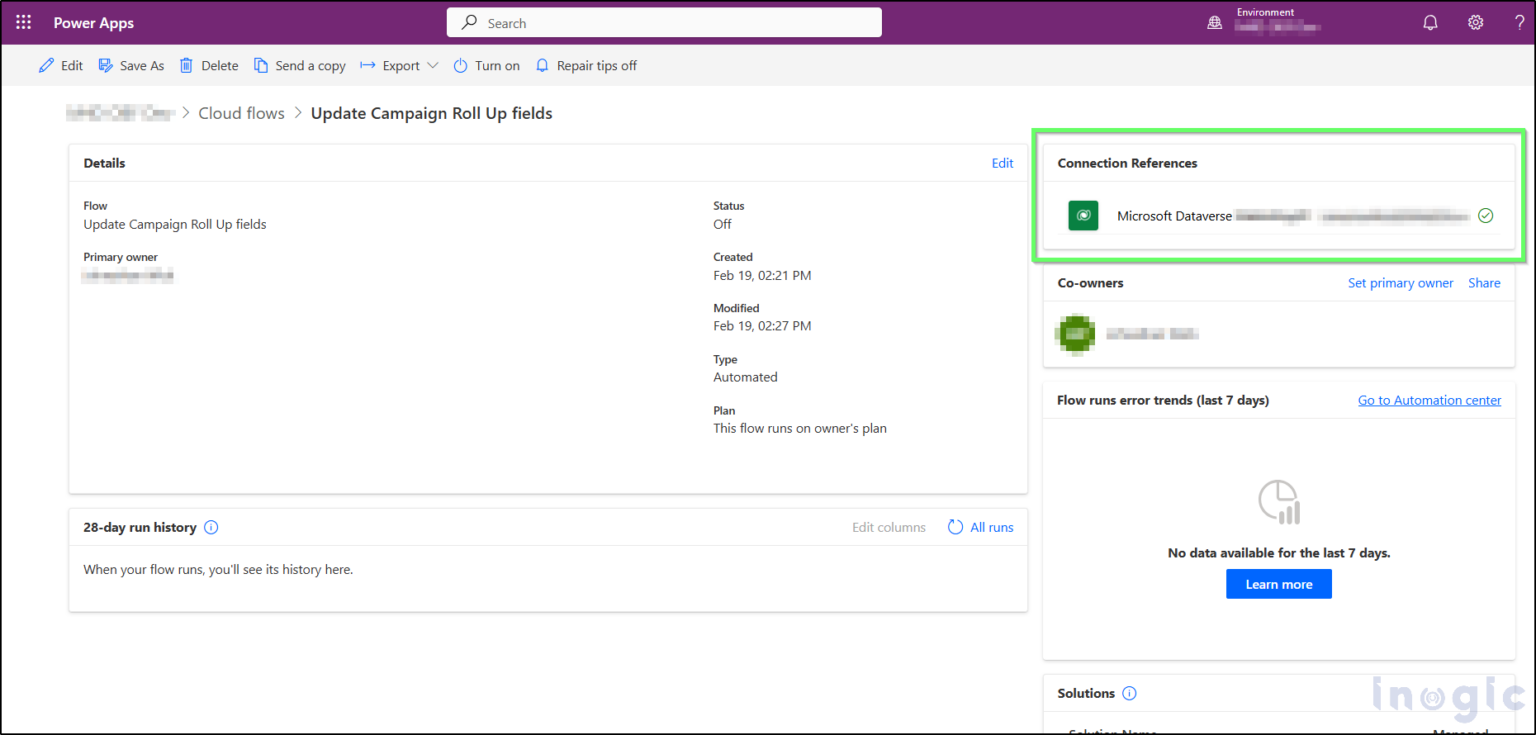
Task: Click the Learn more button
Action: (1278, 583)
